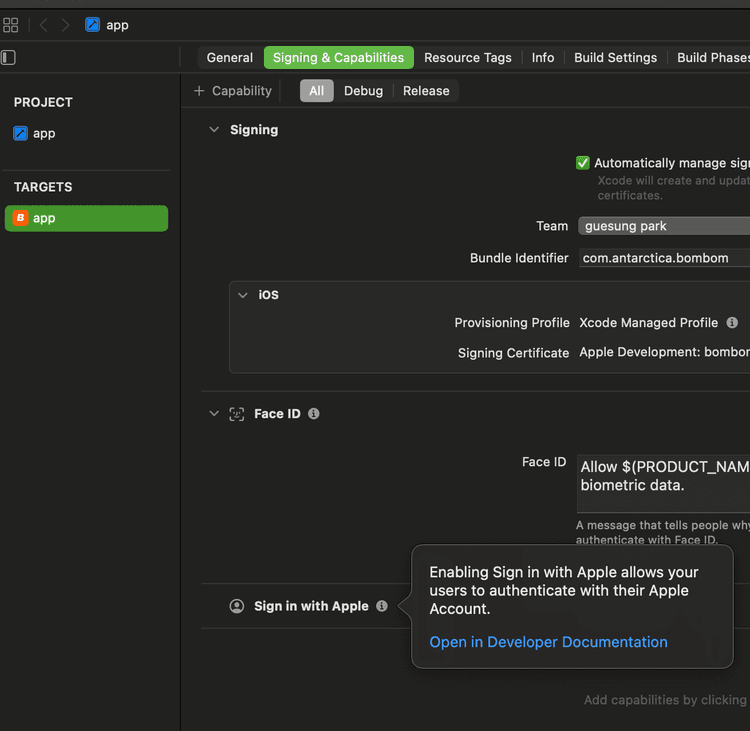This screenshot has width=750, height=731.
Task: Click the TARGETS sidebar header
Action: (43, 187)
